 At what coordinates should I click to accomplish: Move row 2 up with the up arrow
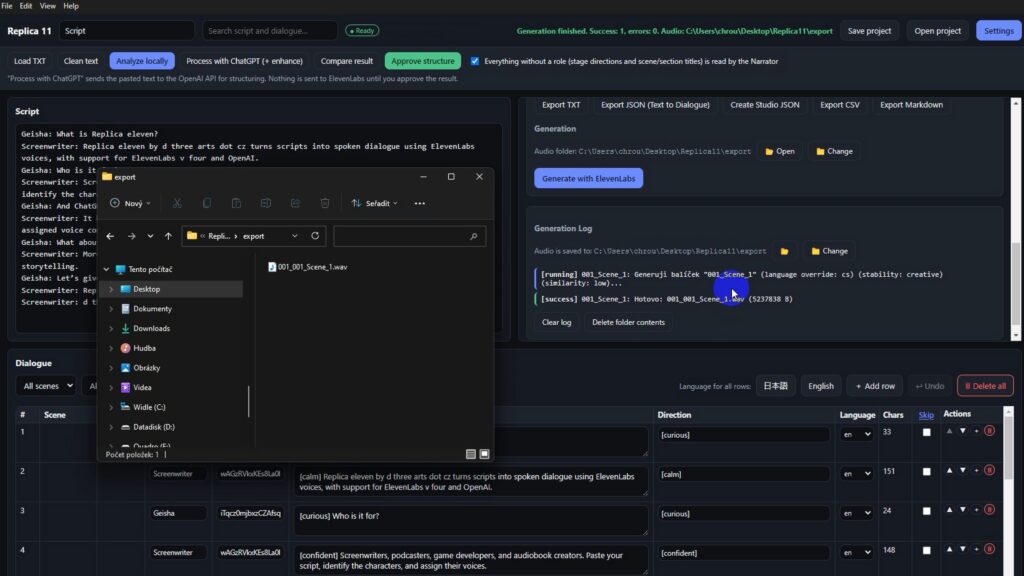pos(949,470)
